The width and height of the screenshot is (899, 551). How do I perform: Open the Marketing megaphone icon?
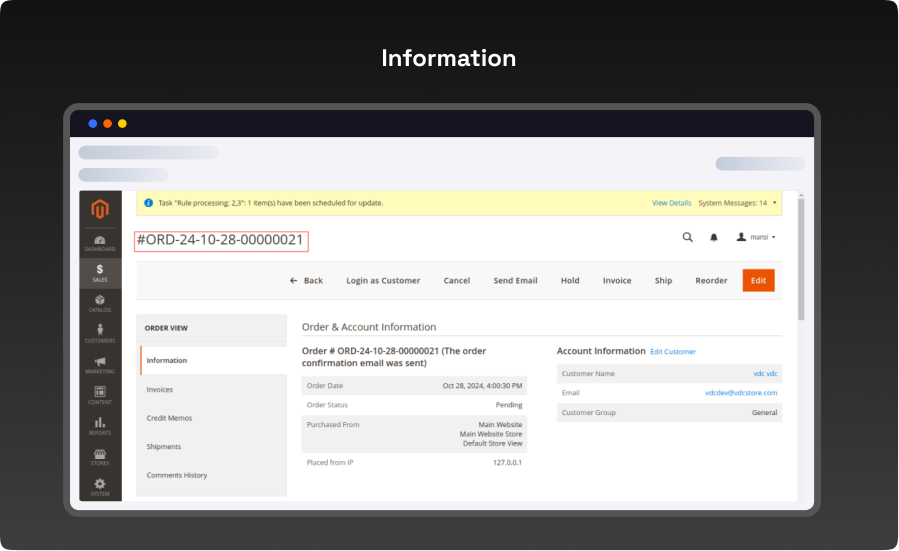point(100,365)
